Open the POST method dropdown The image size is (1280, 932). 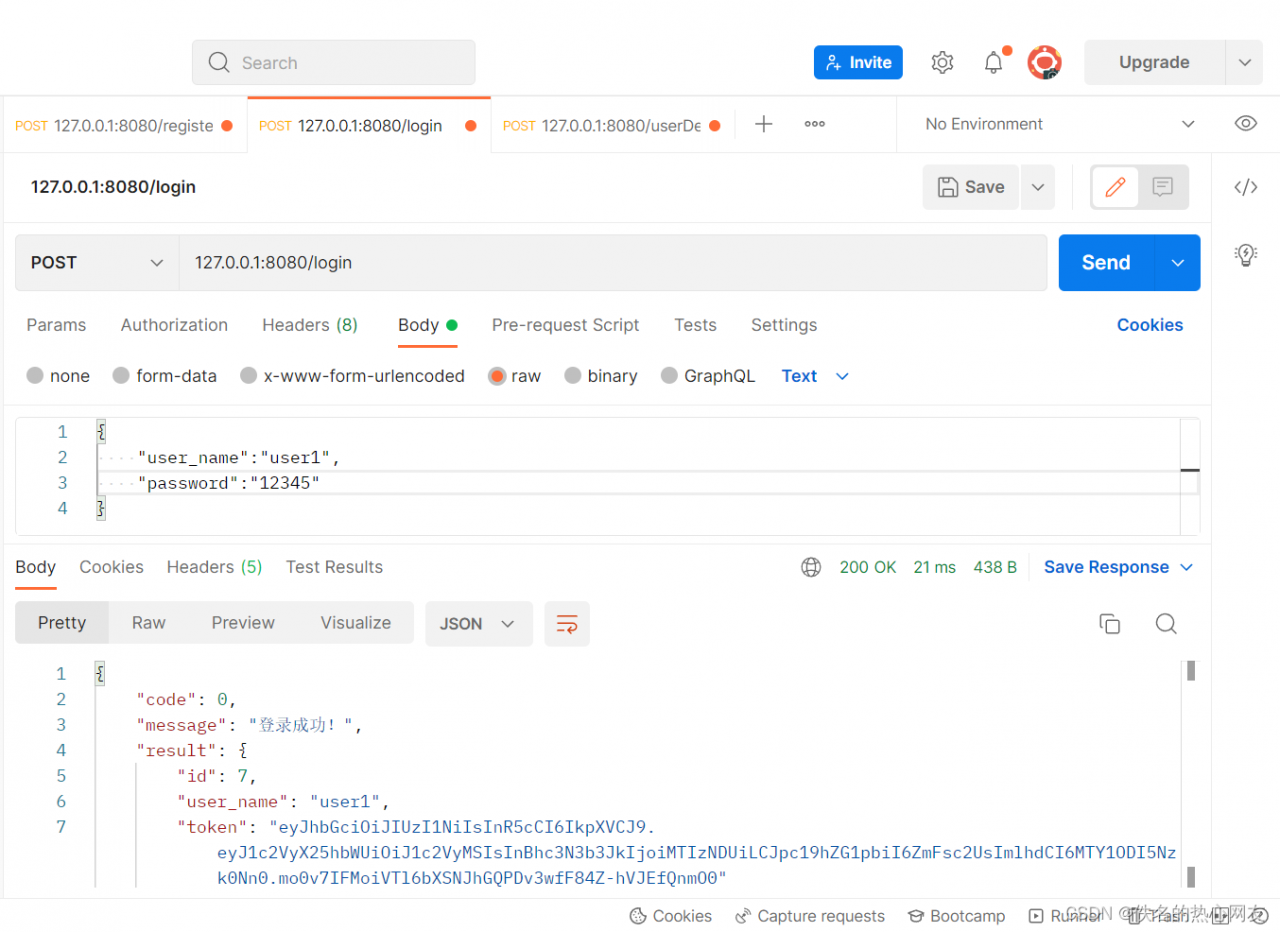click(97, 263)
